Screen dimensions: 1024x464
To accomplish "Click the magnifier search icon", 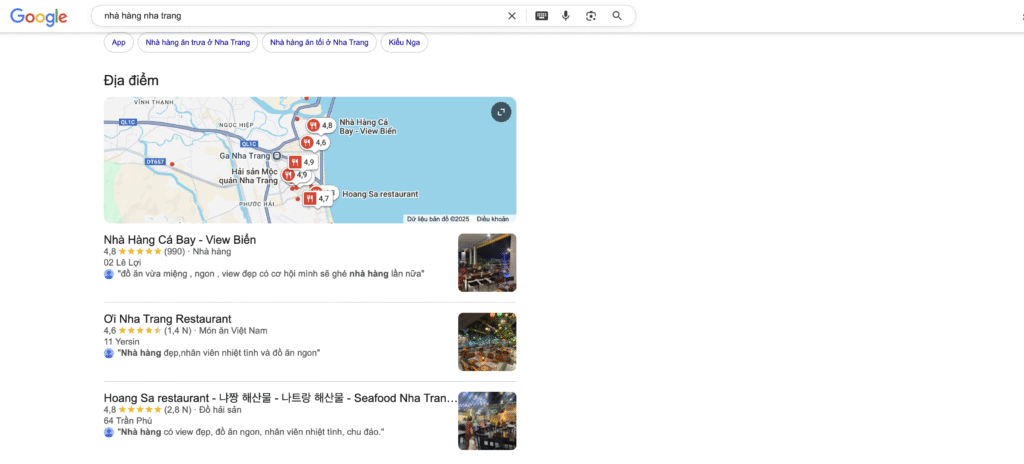I will coord(617,16).
